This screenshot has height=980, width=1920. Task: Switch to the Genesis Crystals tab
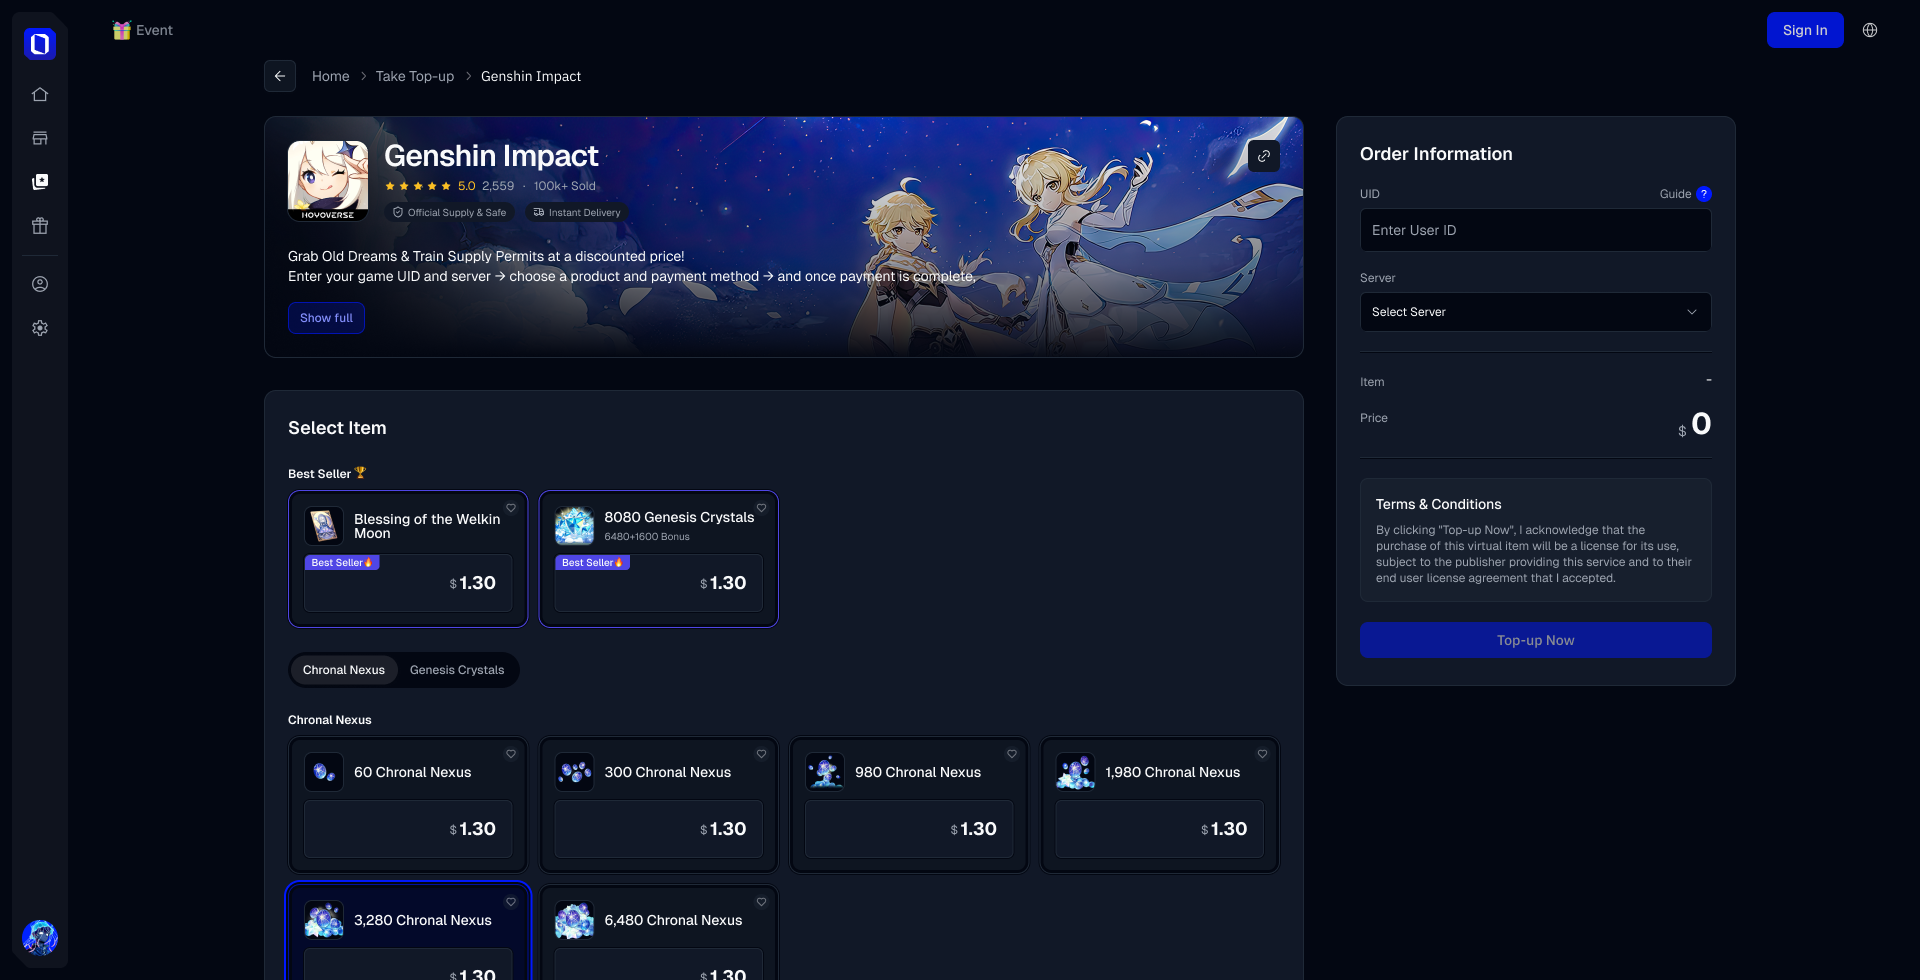pos(457,670)
